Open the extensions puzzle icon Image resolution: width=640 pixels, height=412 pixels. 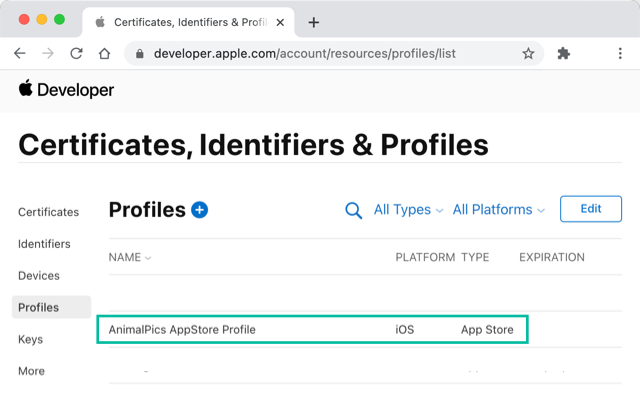click(x=564, y=53)
